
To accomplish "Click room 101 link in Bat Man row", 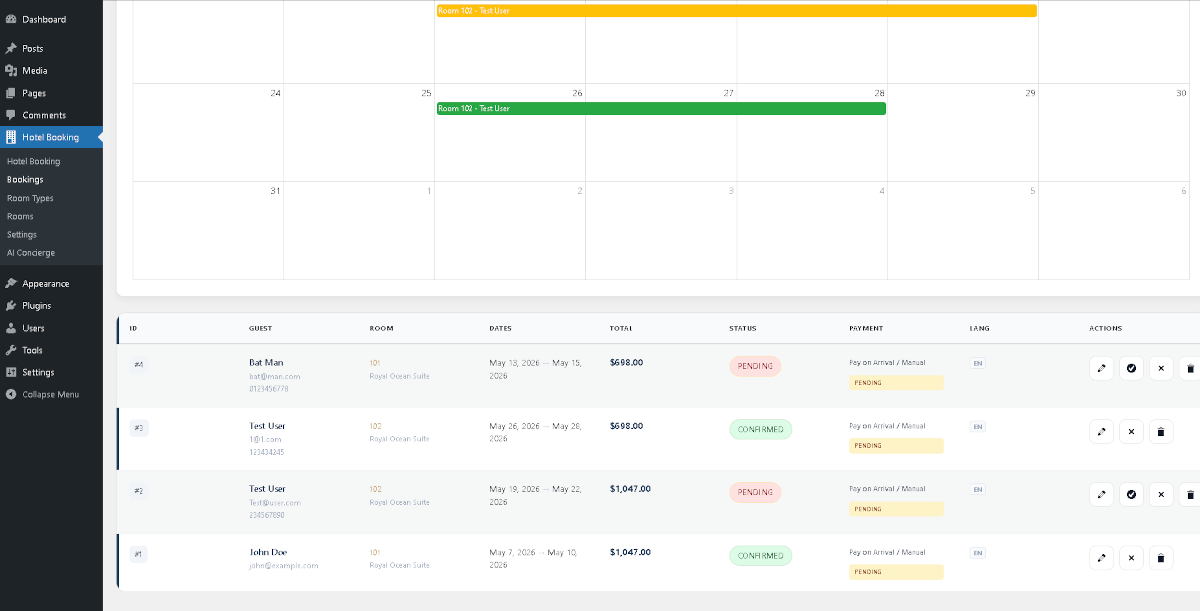I will (x=375, y=363).
